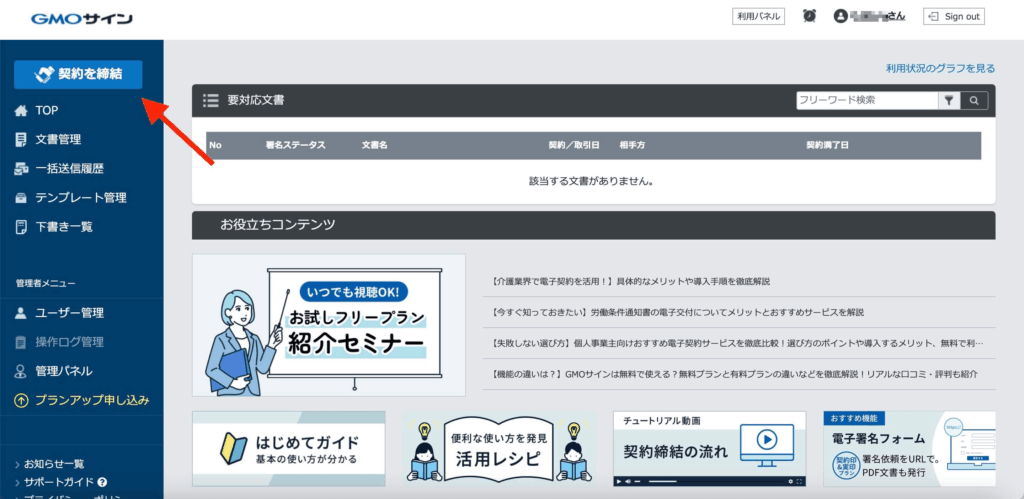Open 操作ログ管理 in the sidebar
Screen dimensions: 1024x499
(69, 342)
